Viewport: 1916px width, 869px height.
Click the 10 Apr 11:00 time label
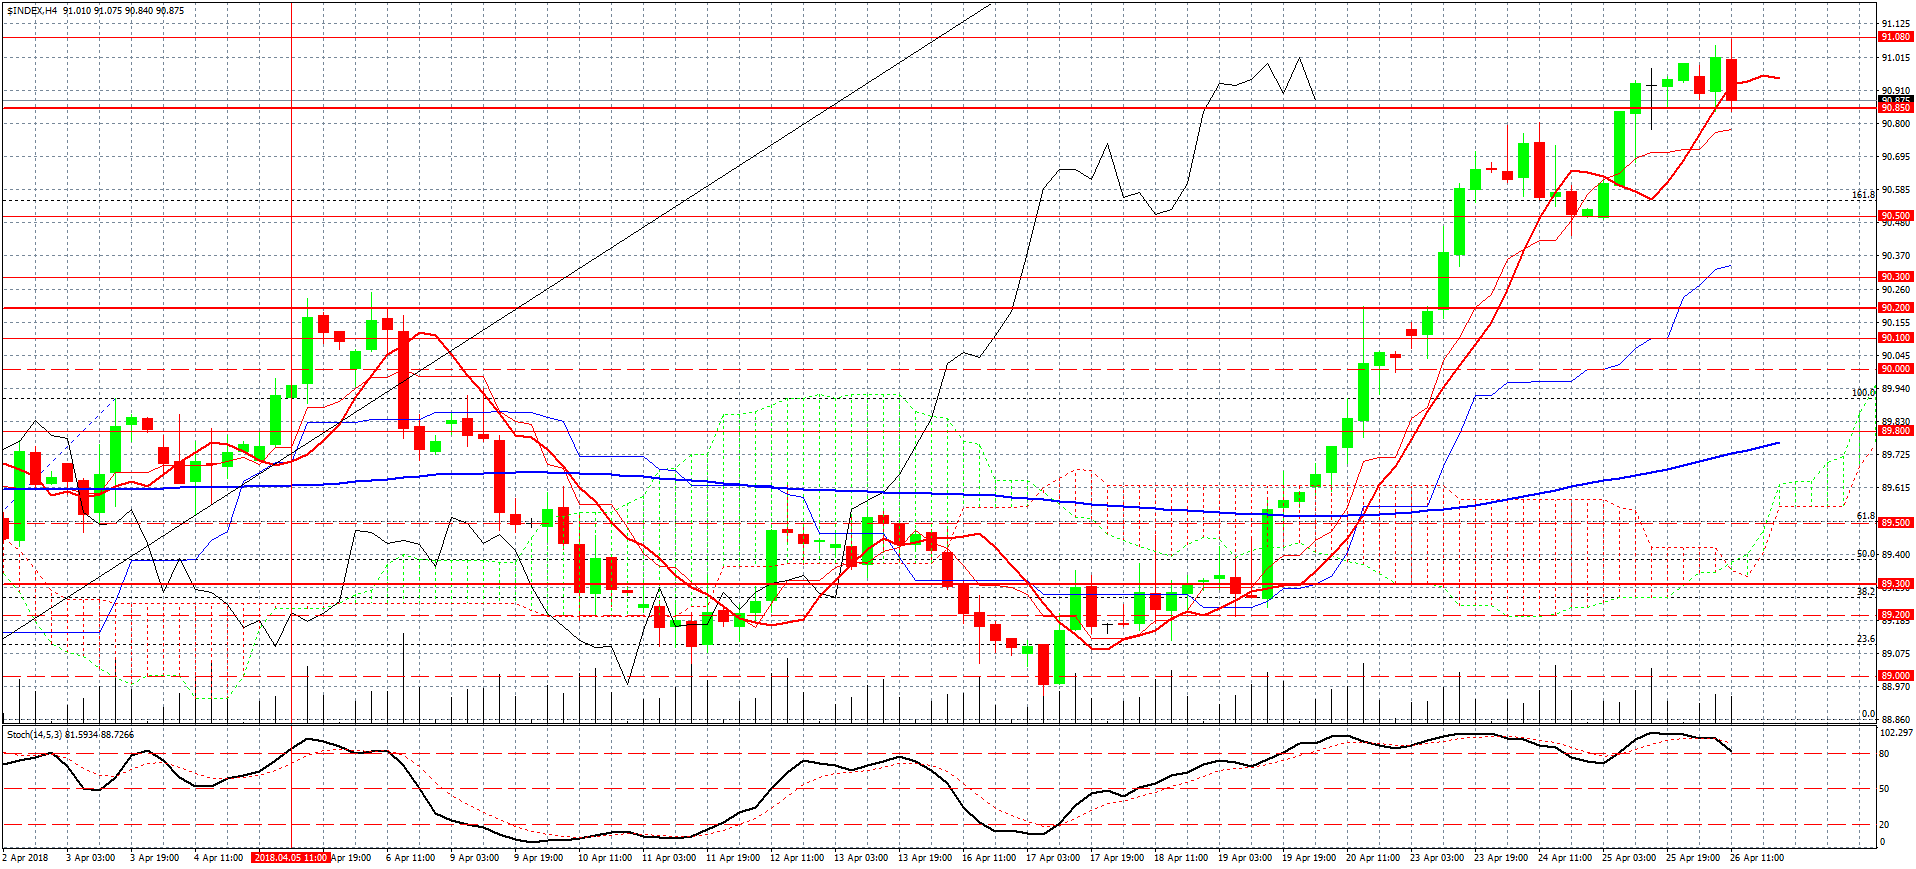tap(604, 858)
